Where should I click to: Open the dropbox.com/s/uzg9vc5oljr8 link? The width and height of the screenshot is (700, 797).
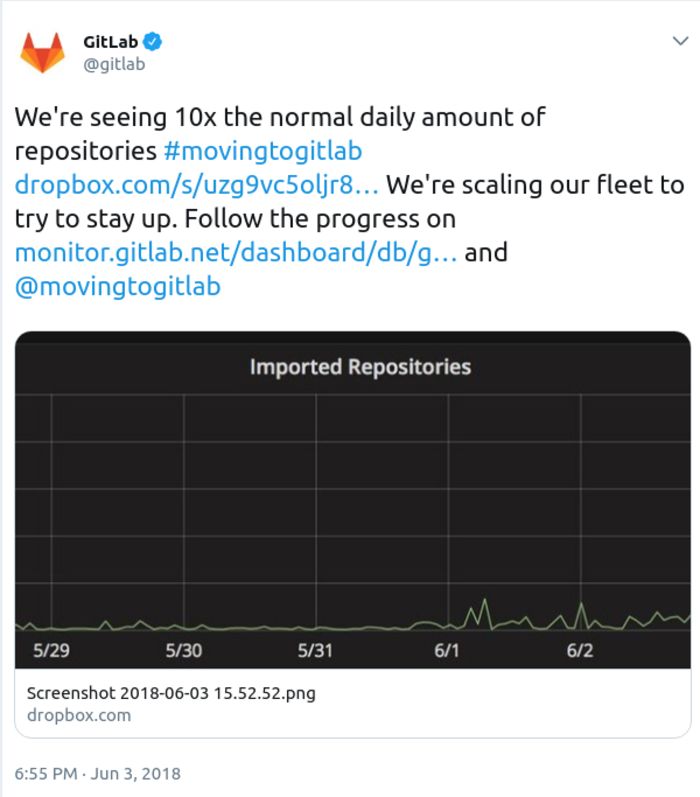(197, 185)
